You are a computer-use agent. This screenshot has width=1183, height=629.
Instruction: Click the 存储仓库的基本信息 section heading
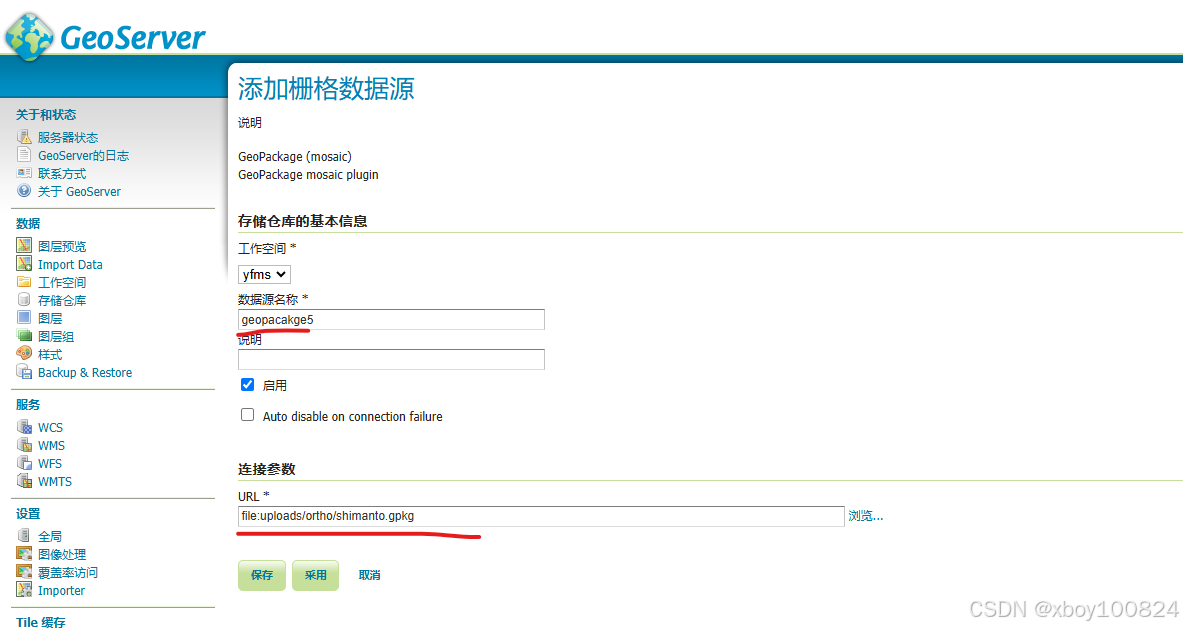pos(303,221)
